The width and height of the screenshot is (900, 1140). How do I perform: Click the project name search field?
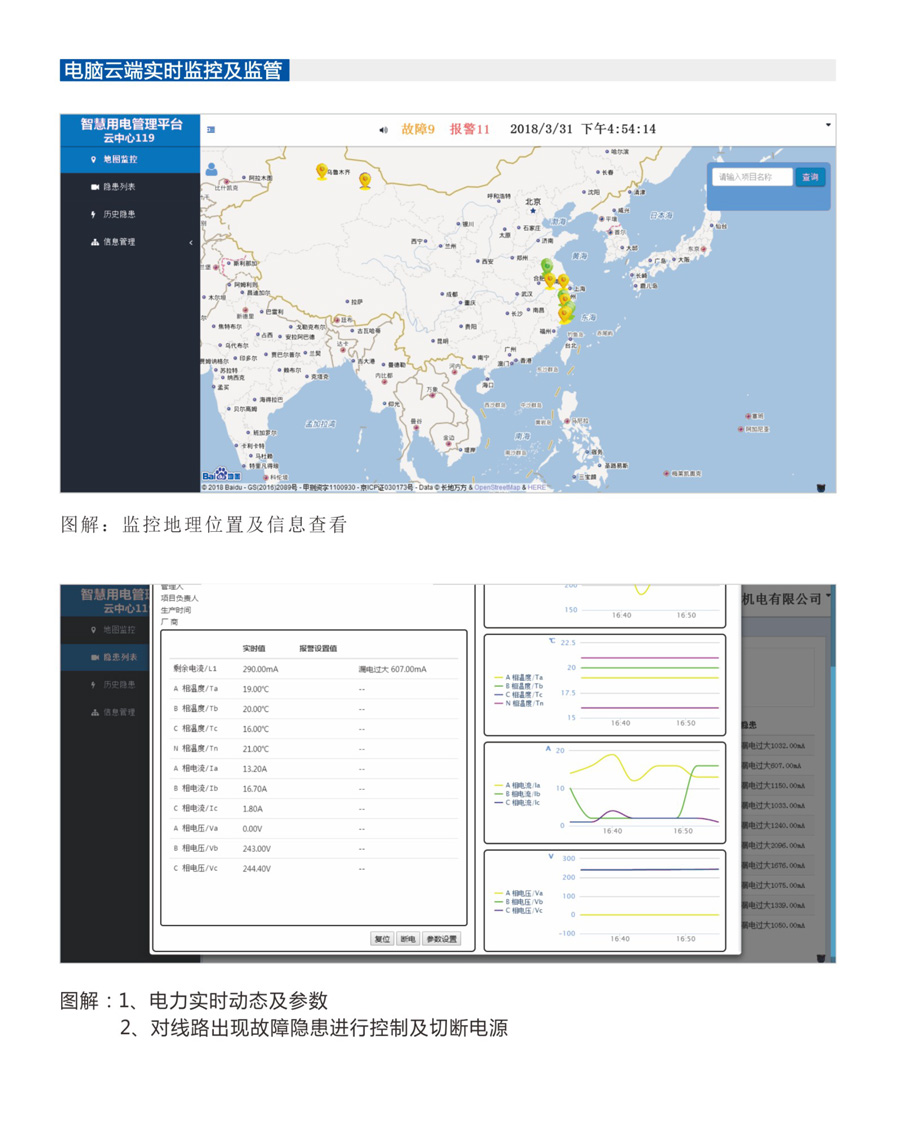[x=752, y=177]
